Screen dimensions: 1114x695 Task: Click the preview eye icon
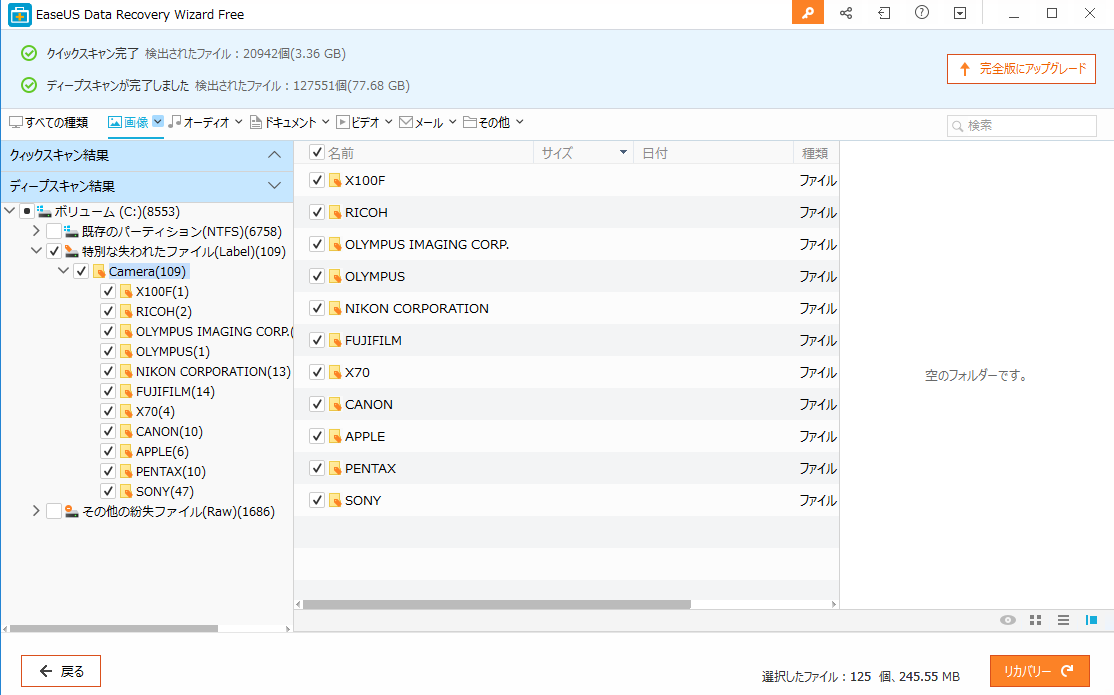[x=1007, y=620]
